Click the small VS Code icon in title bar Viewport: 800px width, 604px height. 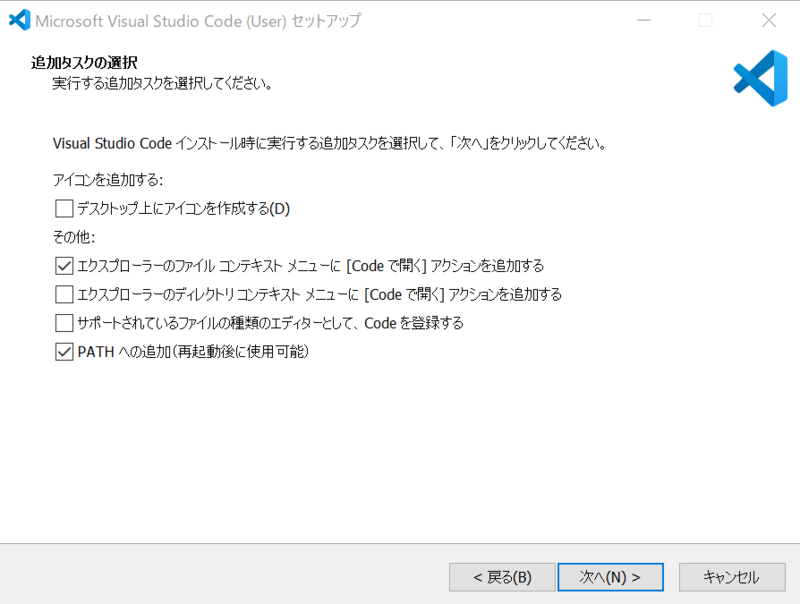pos(20,20)
